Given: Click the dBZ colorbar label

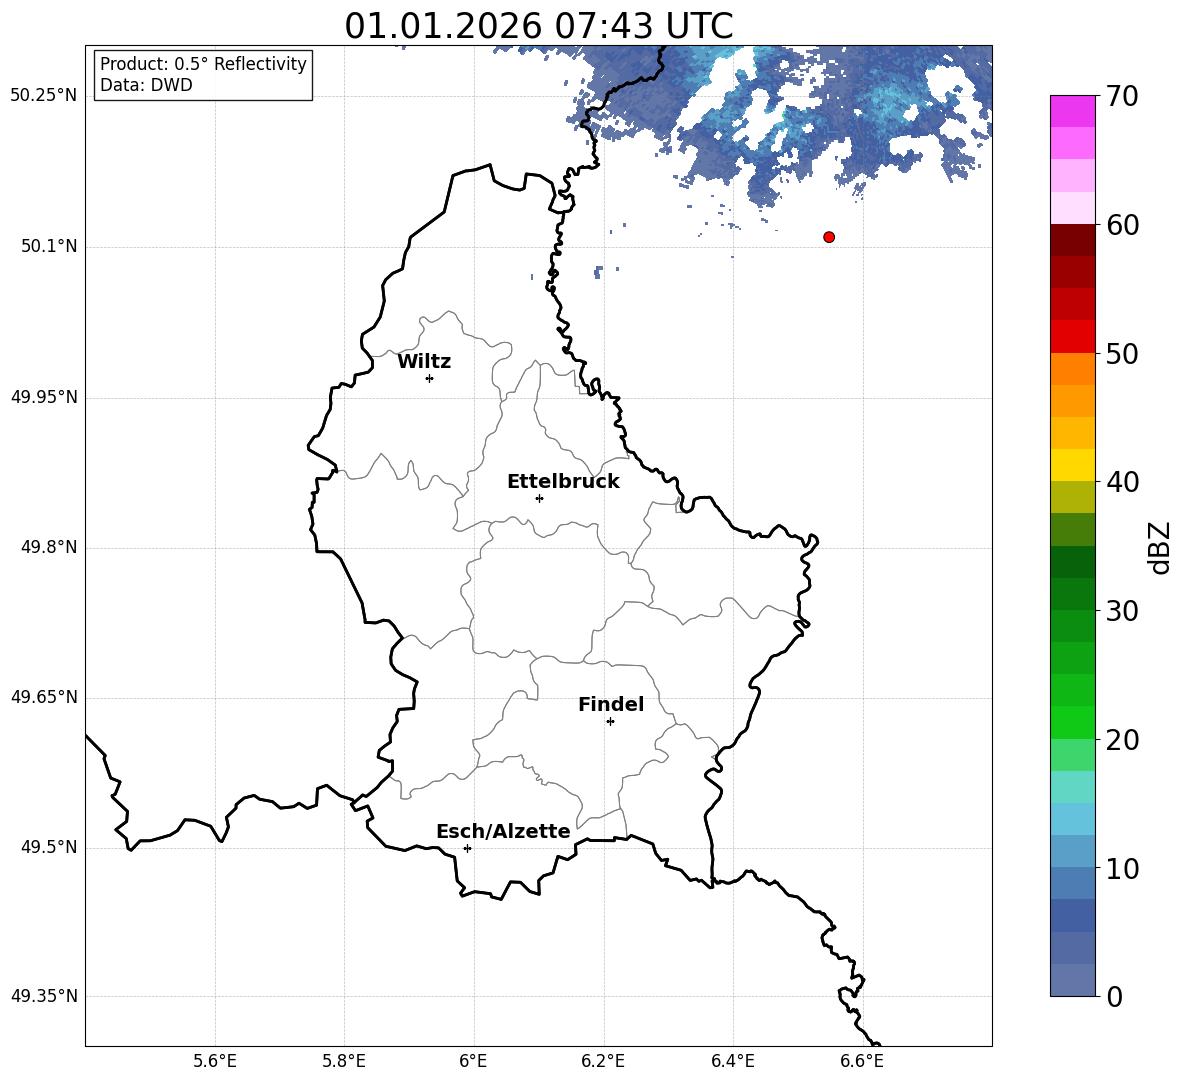Looking at the screenshot, I should [1161, 548].
